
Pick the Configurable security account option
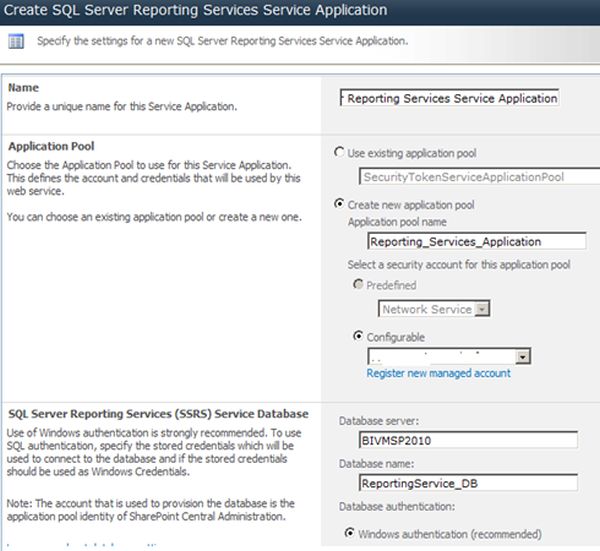(x=360, y=337)
